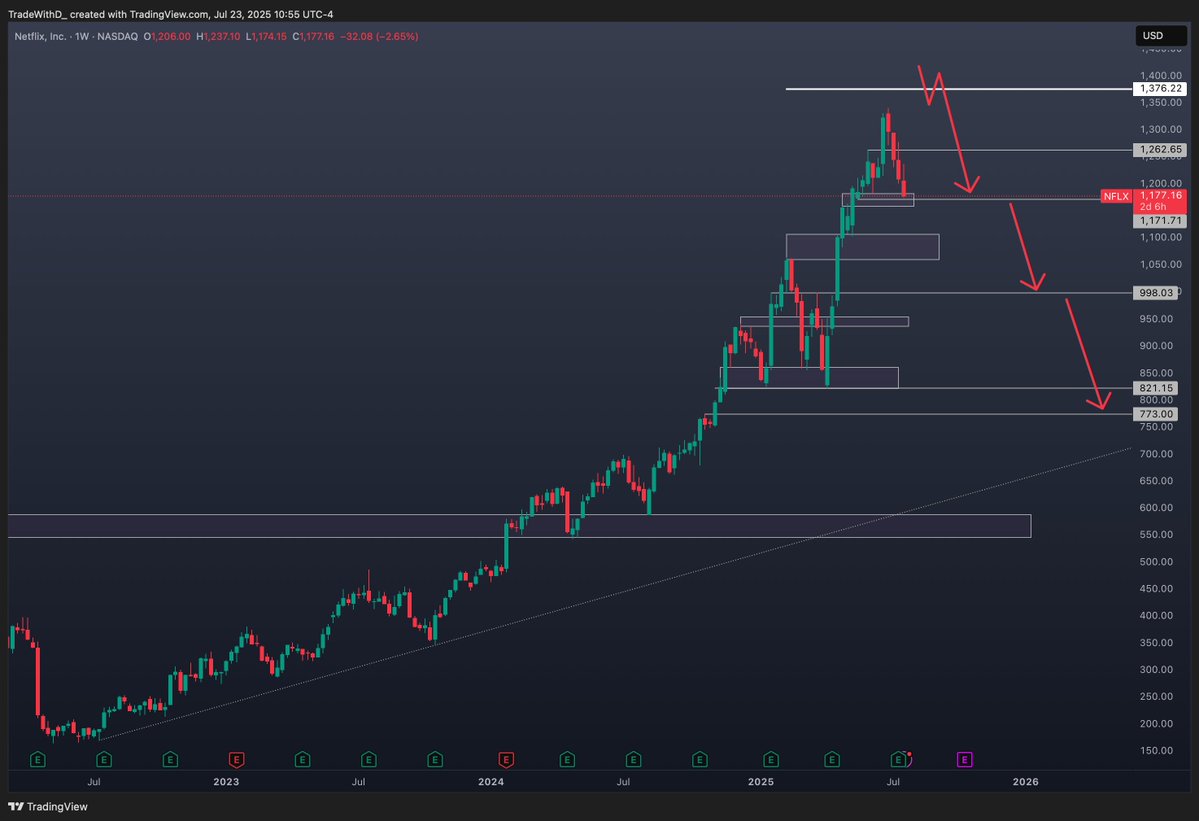Select the 998.03 price line label
This screenshot has height=821, width=1199.
[1155, 293]
